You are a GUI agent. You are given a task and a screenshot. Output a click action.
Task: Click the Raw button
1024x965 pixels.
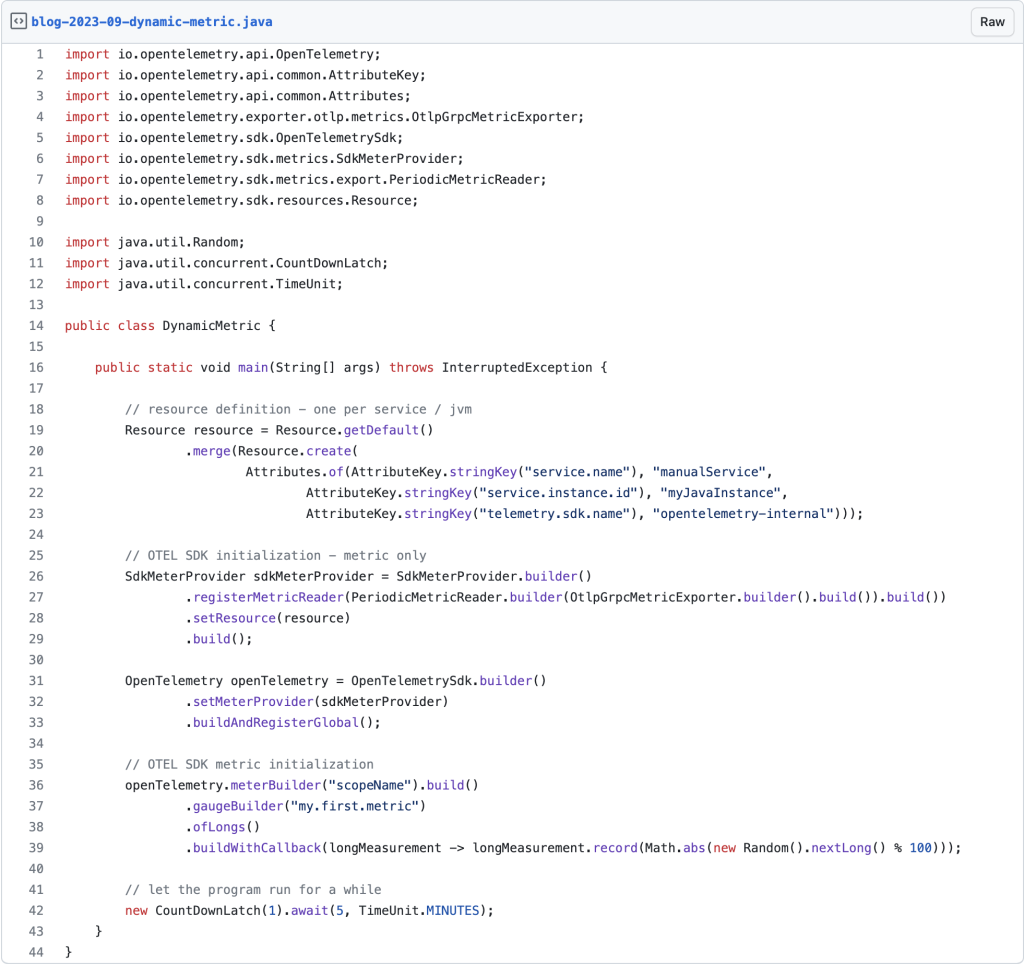[991, 21]
